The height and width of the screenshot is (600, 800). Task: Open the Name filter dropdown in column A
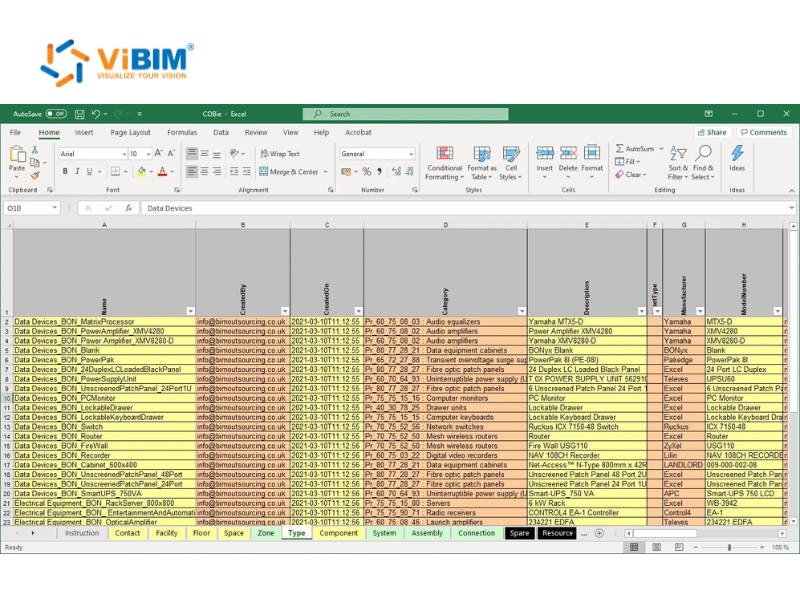point(190,311)
